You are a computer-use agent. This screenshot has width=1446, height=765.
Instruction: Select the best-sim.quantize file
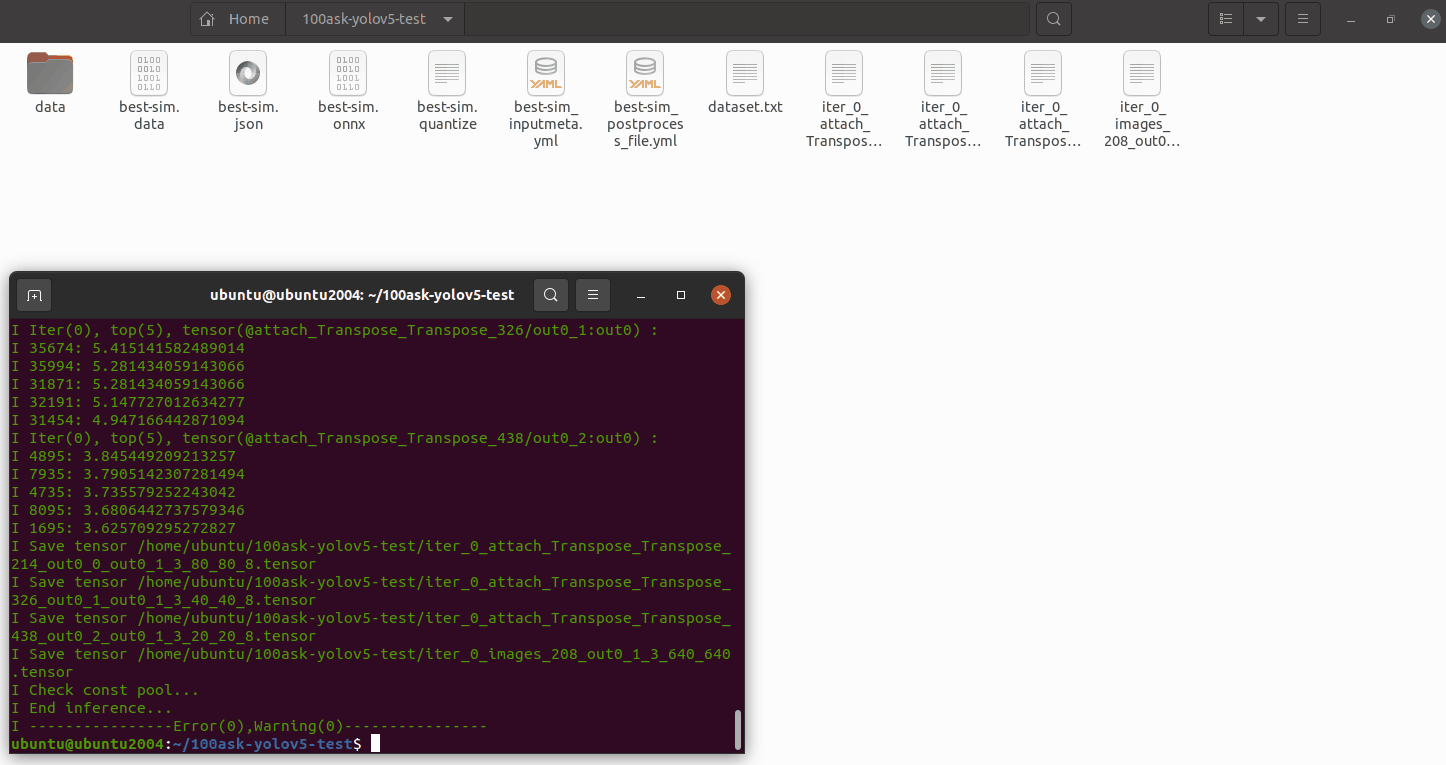pos(446,72)
